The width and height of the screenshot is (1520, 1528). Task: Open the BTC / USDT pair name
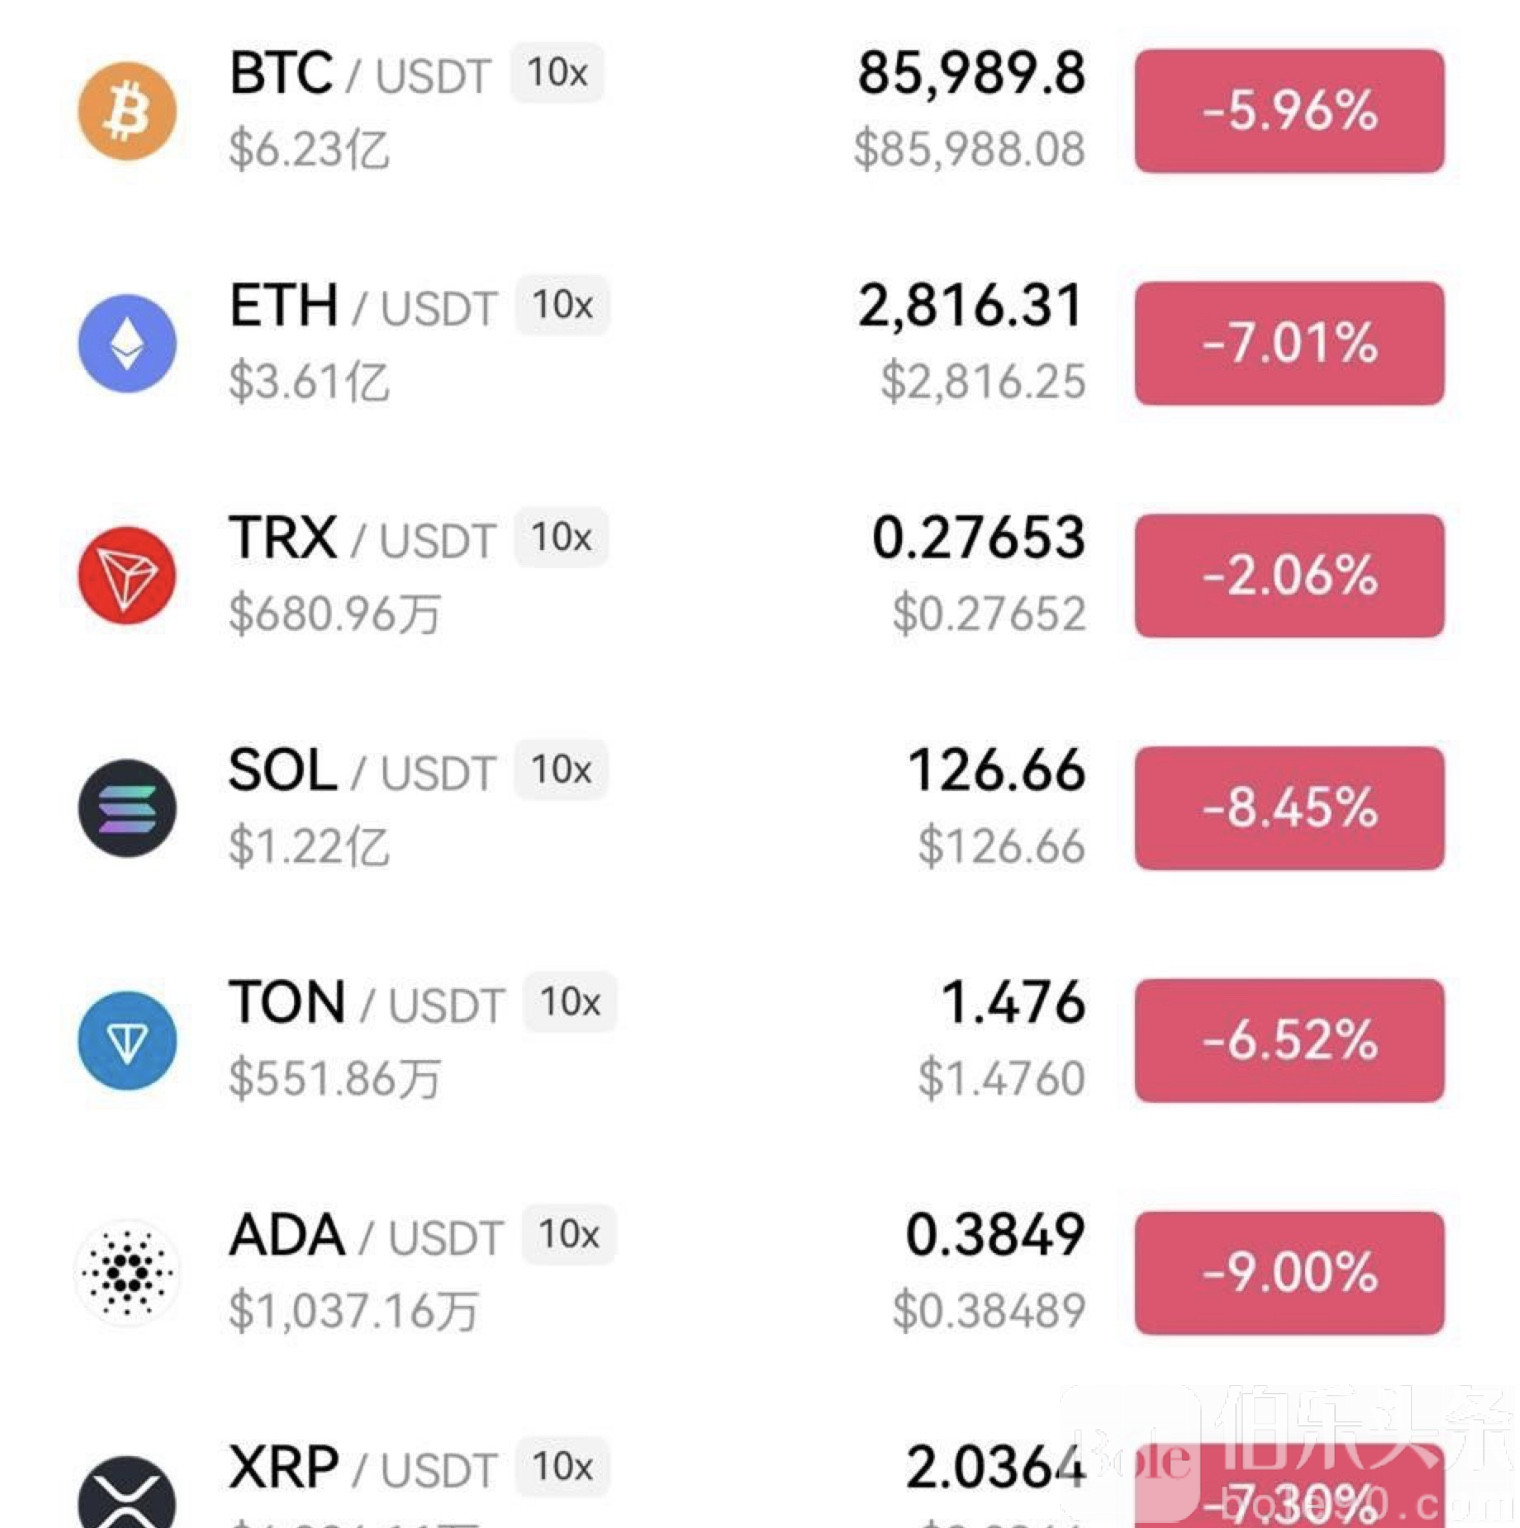click(360, 74)
